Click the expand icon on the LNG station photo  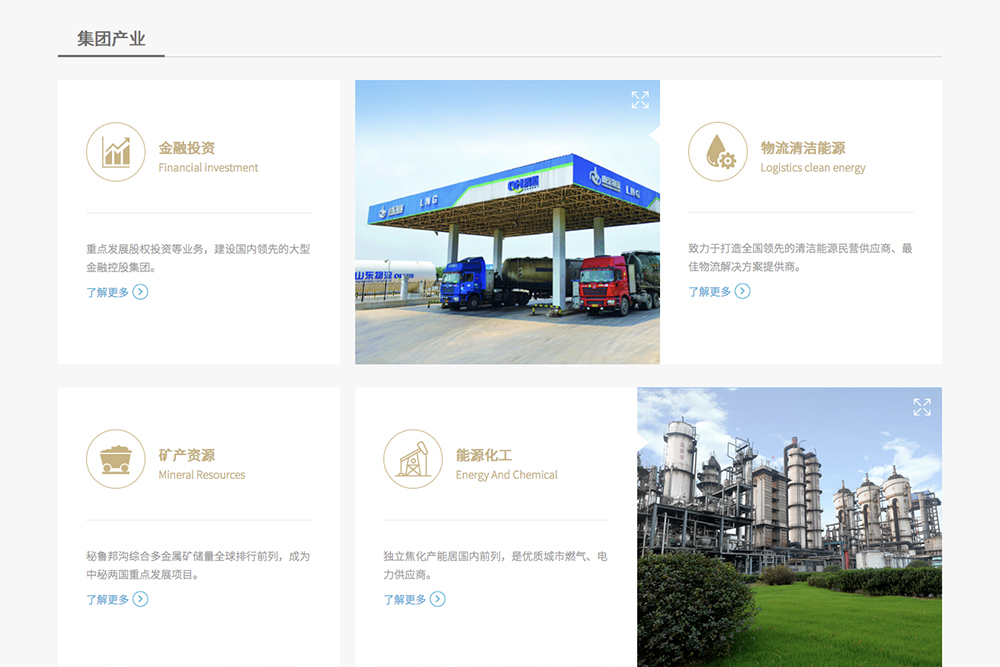click(641, 99)
